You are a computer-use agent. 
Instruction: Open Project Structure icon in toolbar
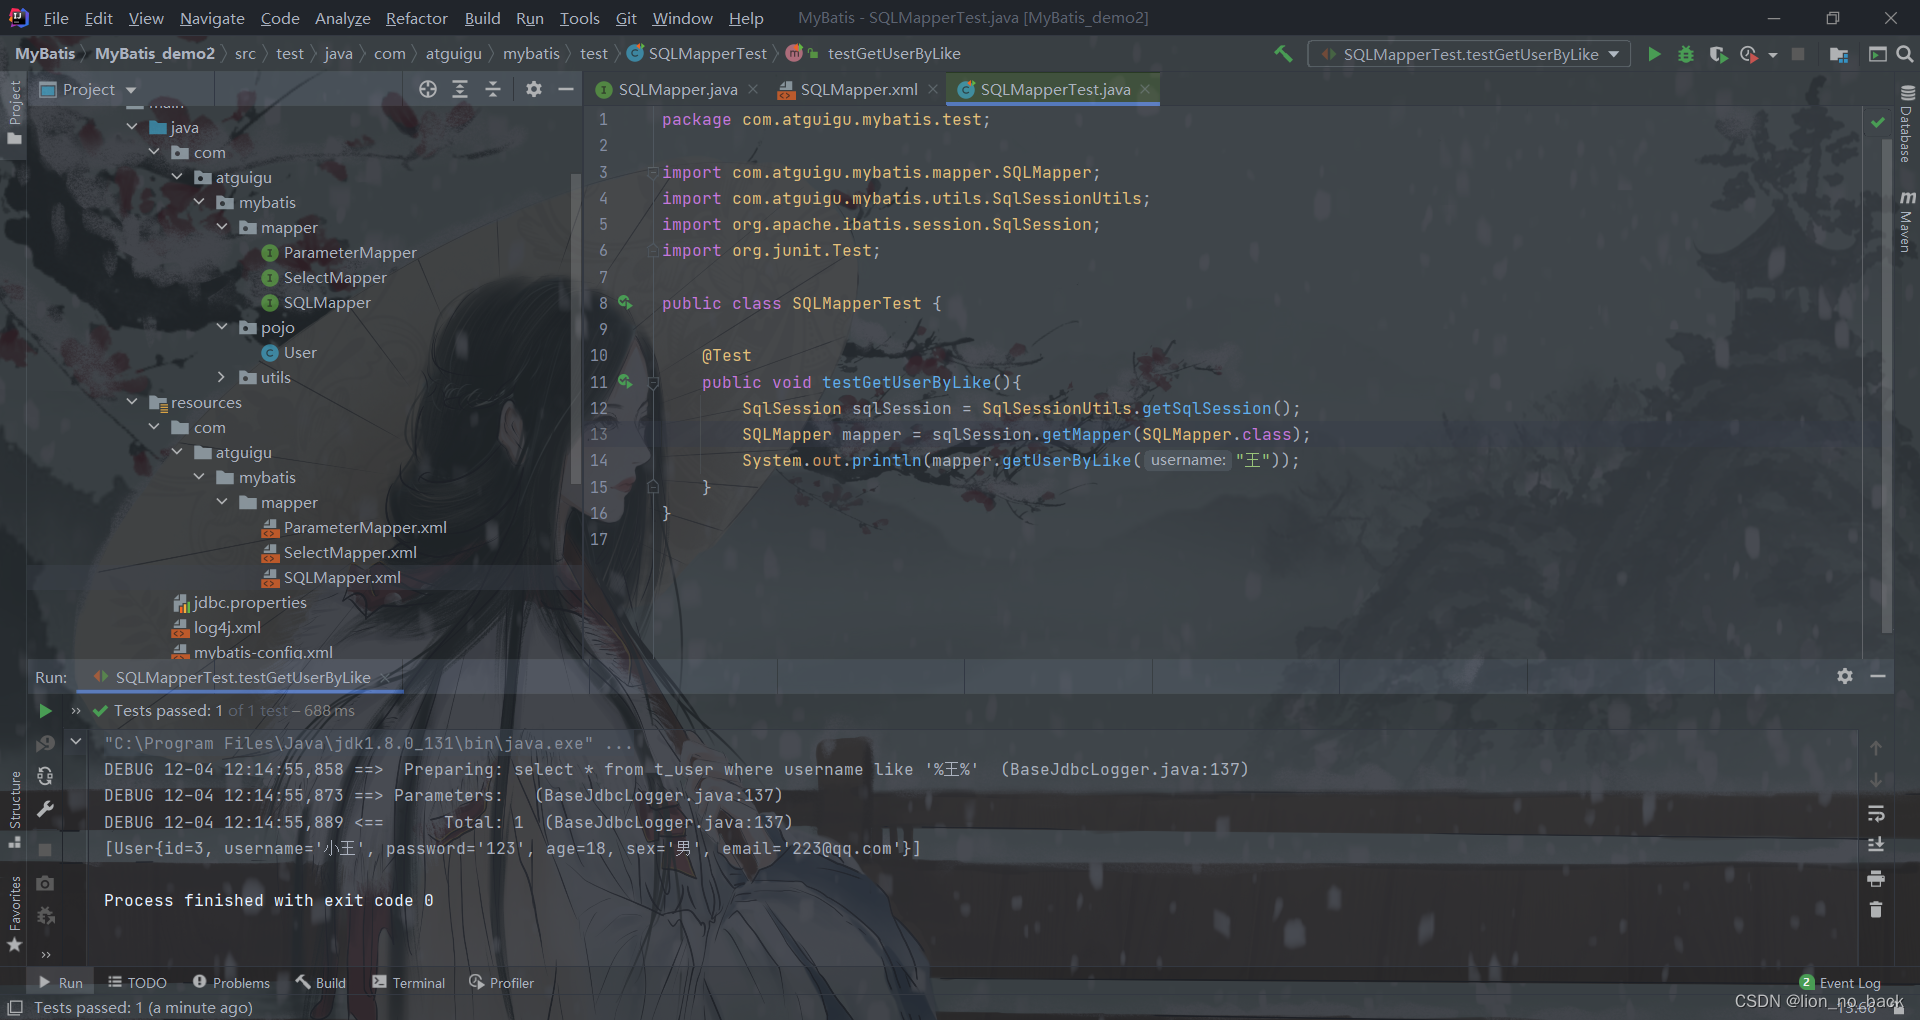click(1838, 54)
